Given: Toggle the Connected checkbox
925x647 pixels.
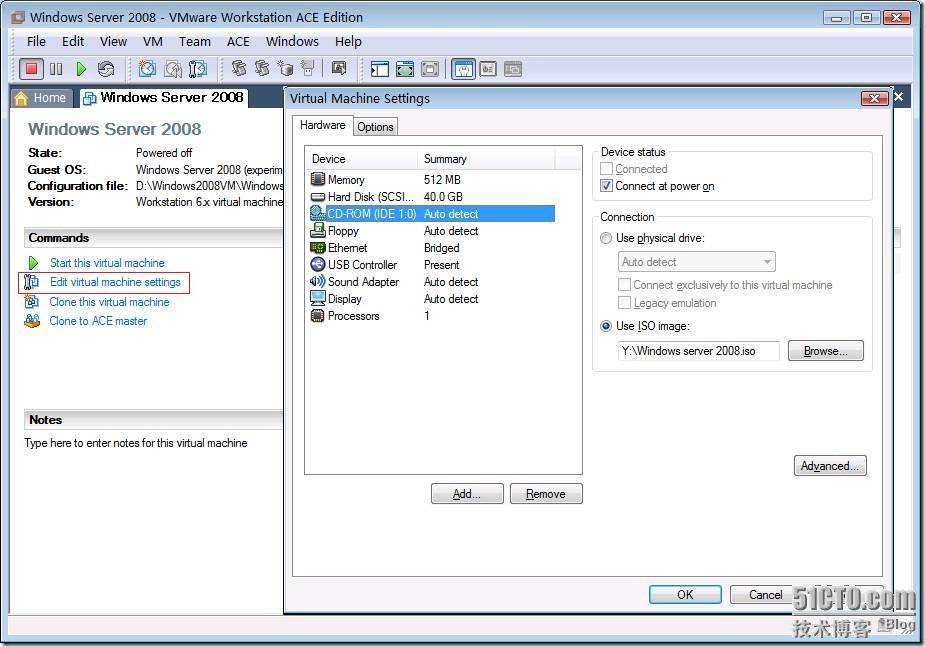Looking at the screenshot, I should click(x=606, y=169).
